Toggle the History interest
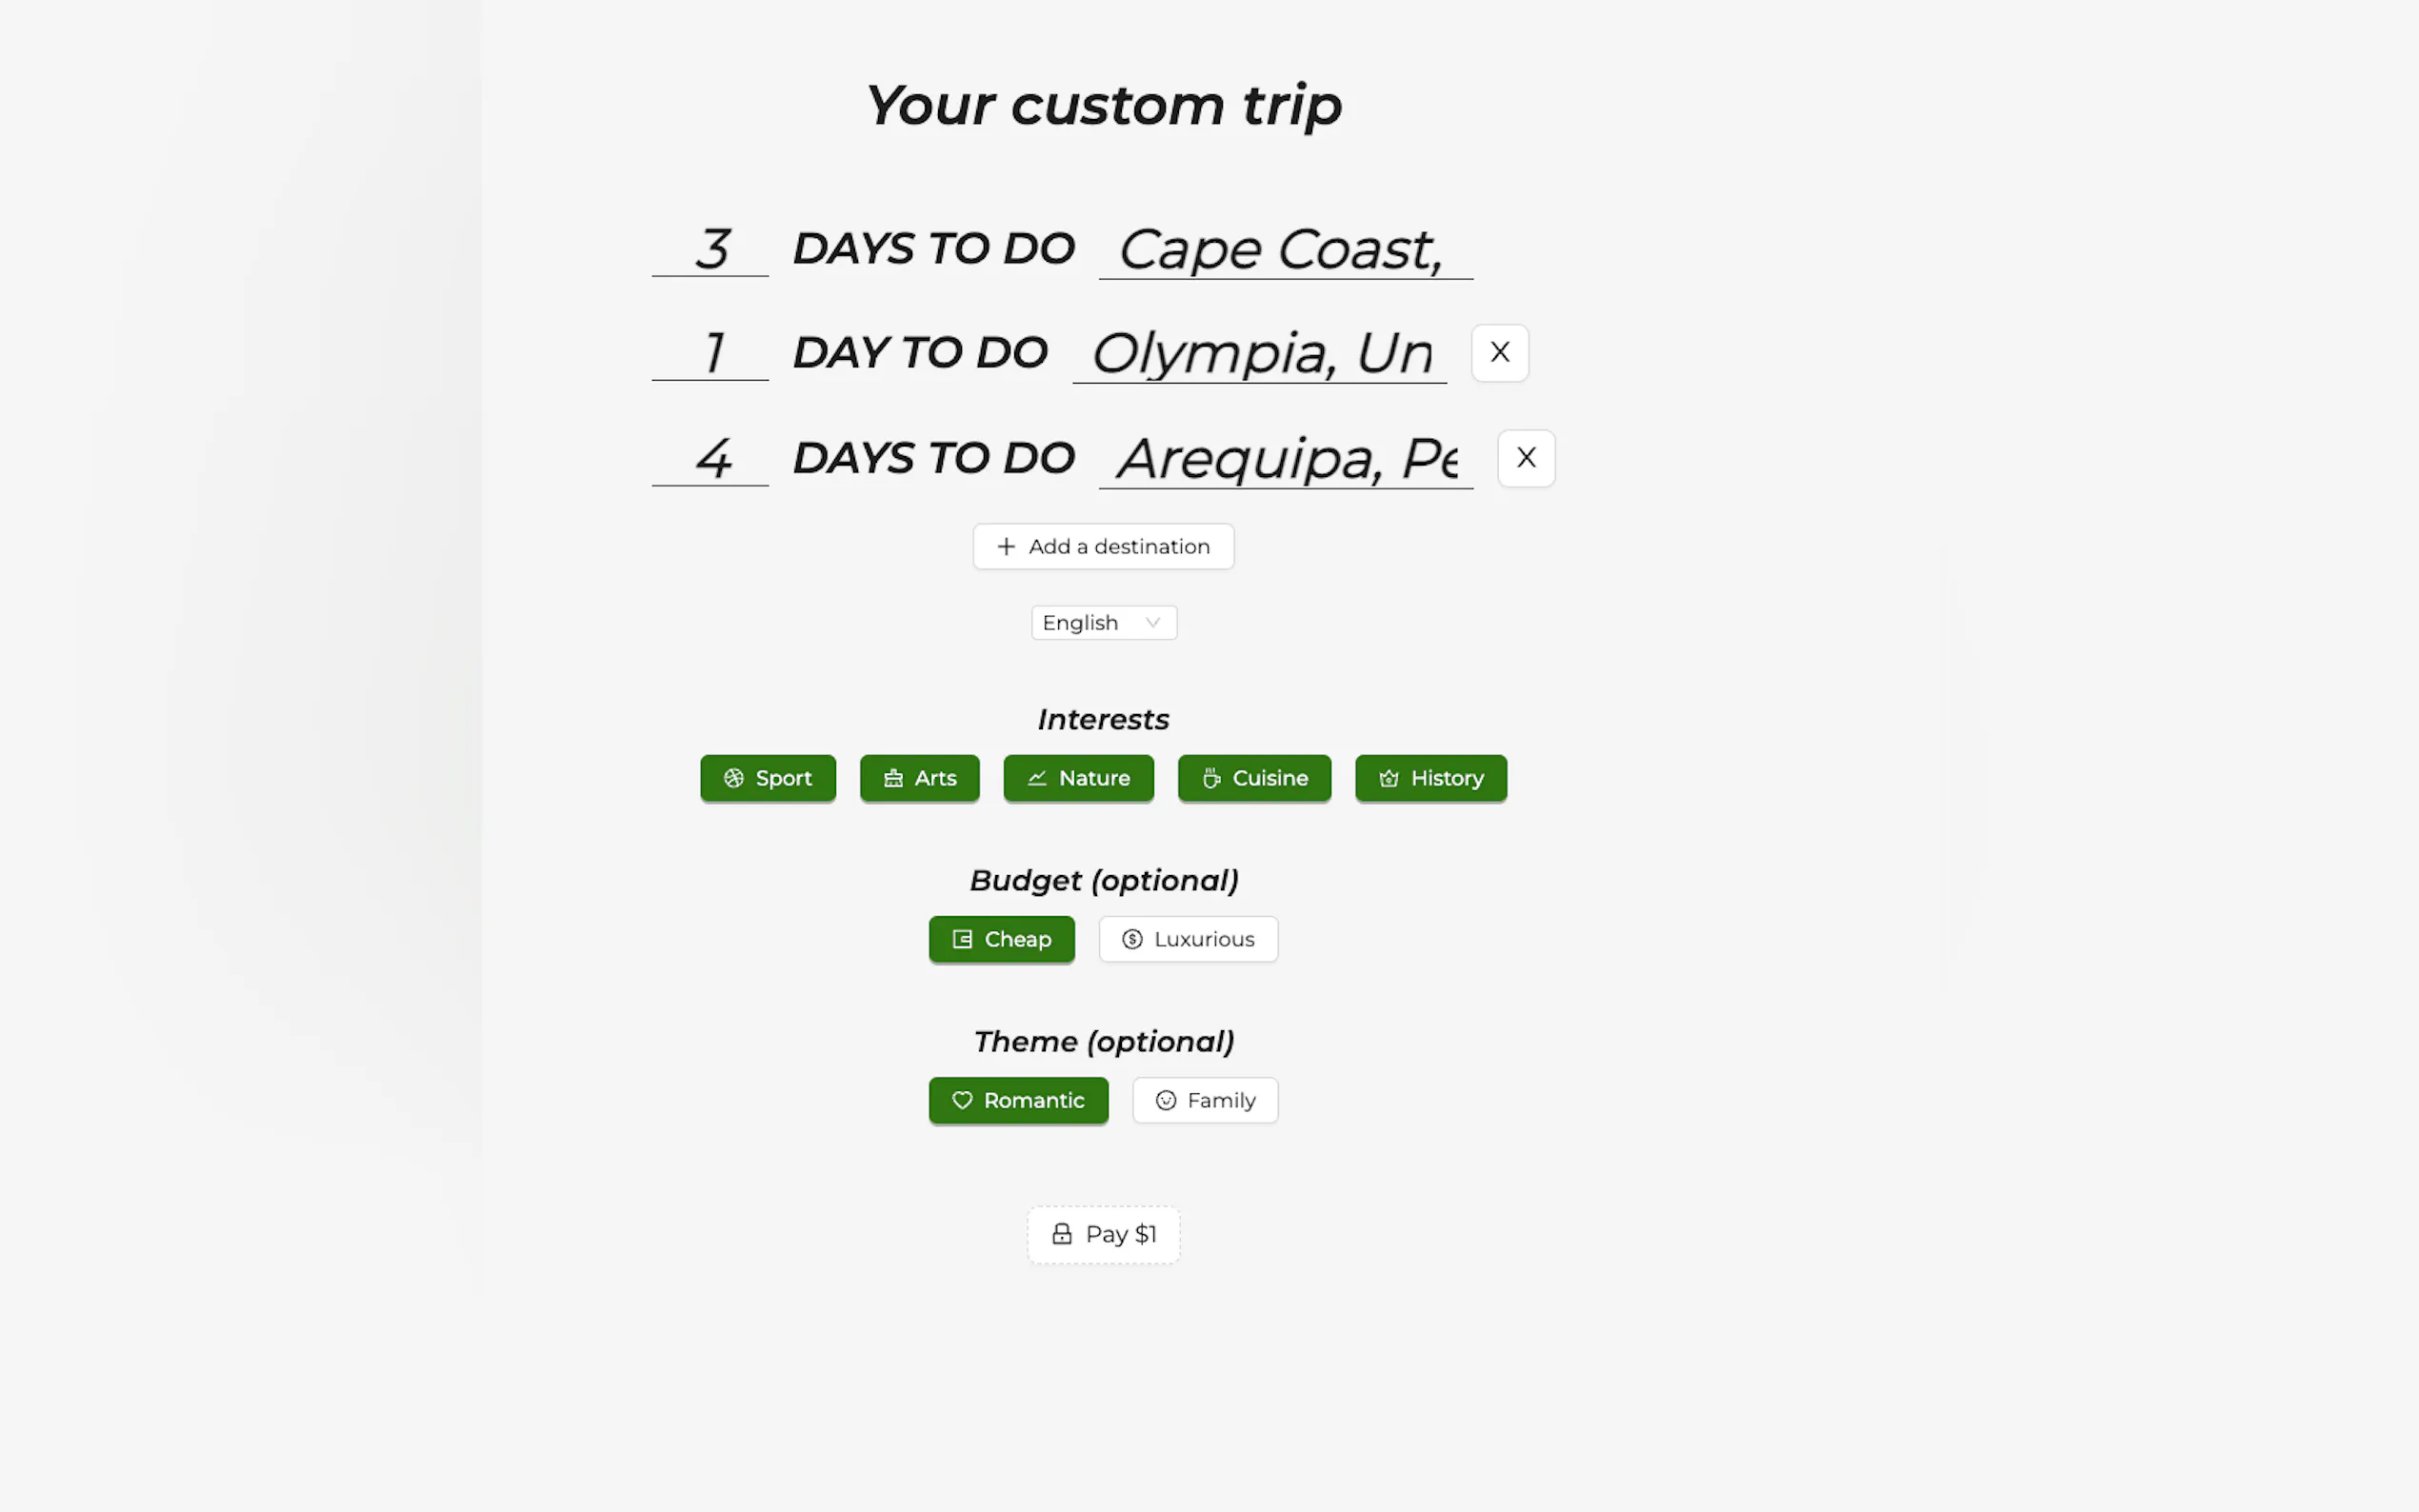Screen dimensions: 2419x1512 (x=1430, y=778)
